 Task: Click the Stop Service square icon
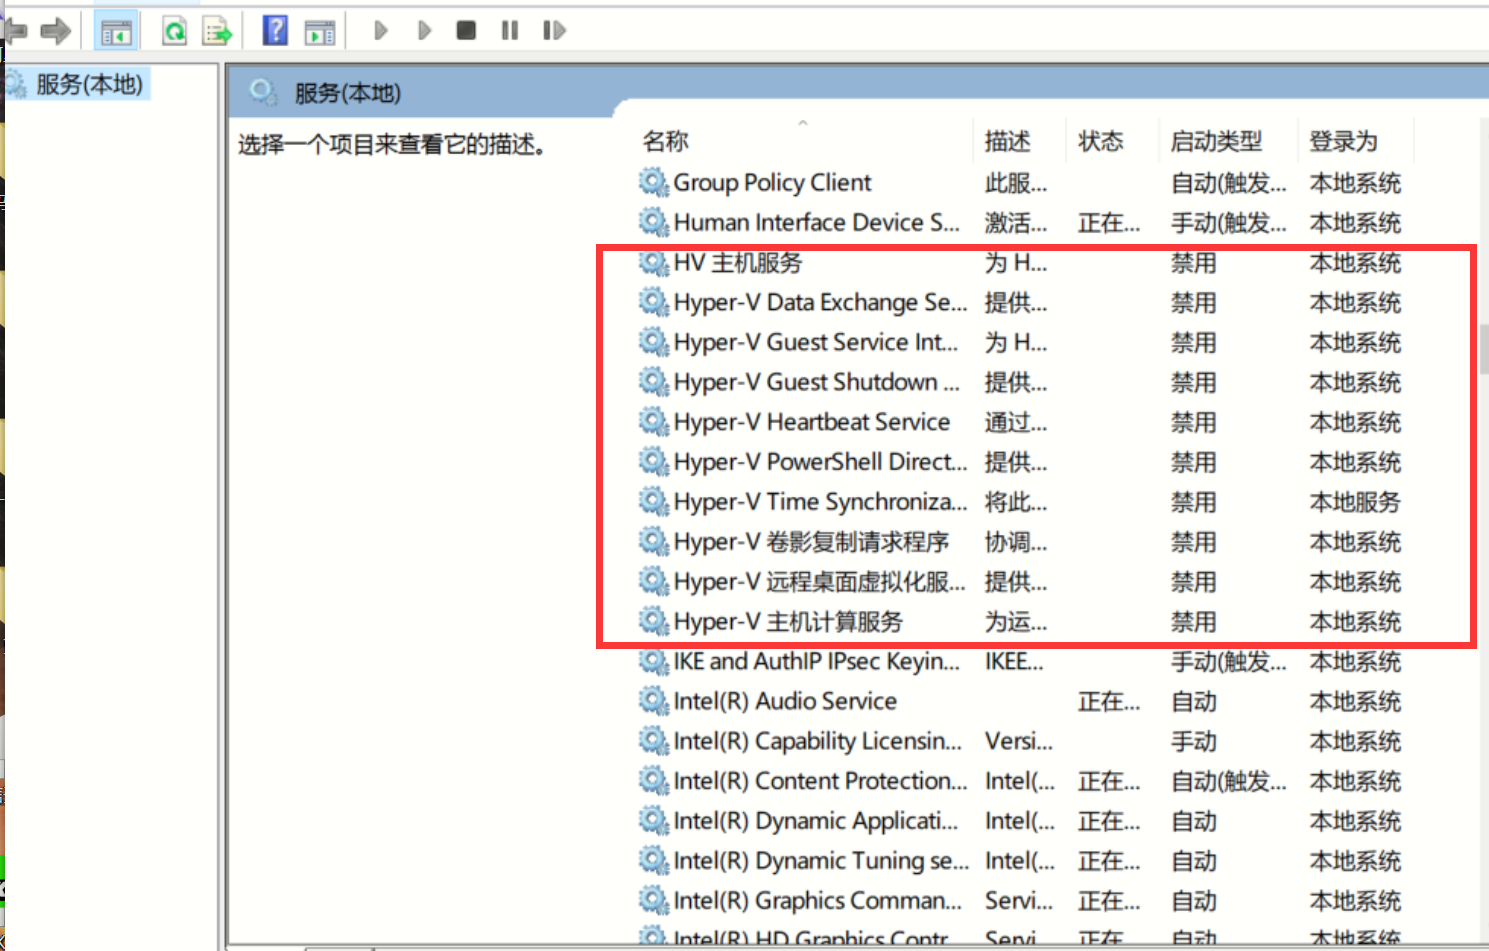pos(466,31)
